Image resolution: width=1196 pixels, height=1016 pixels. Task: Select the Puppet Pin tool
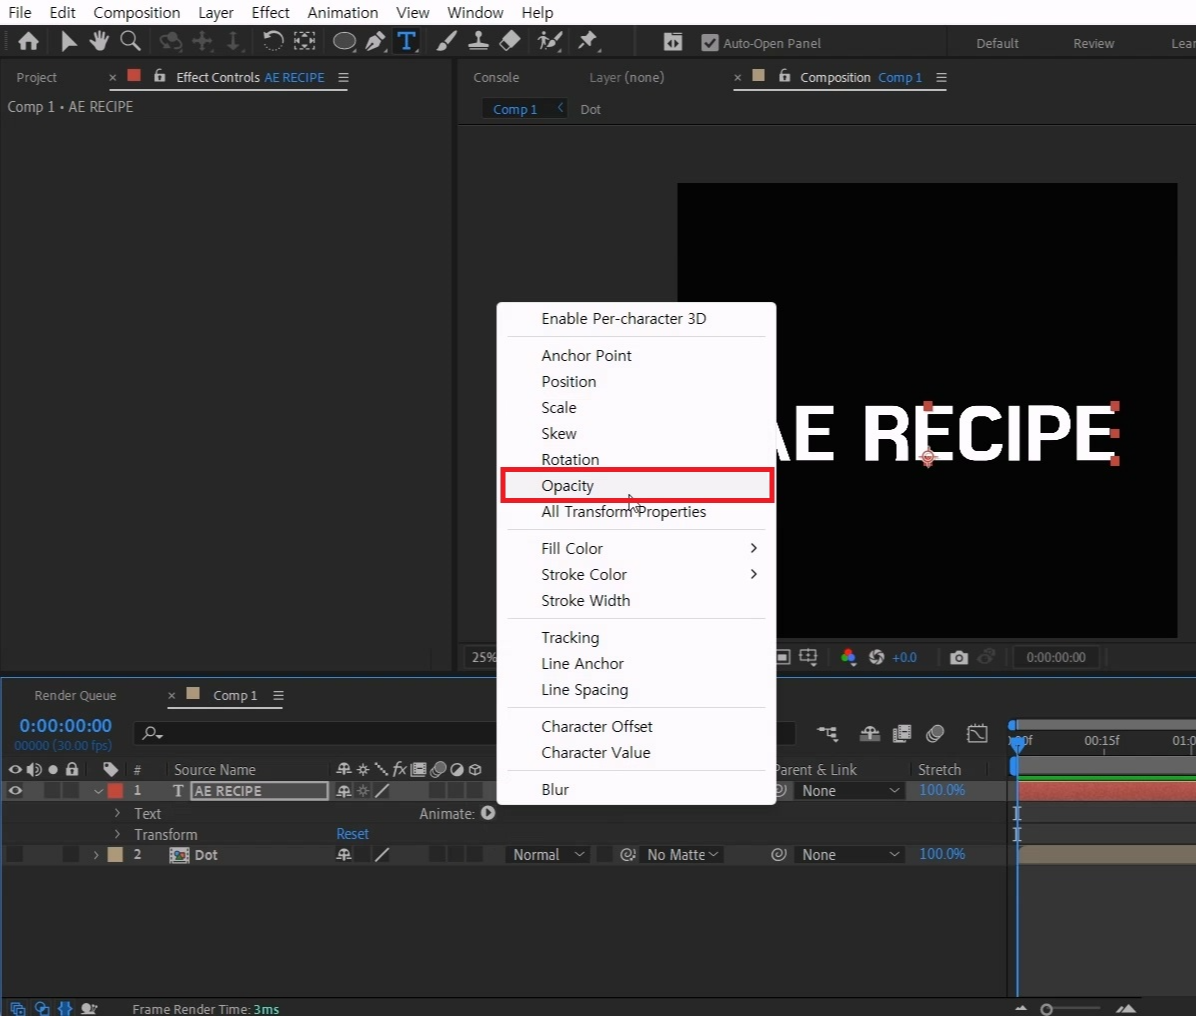tap(587, 41)
